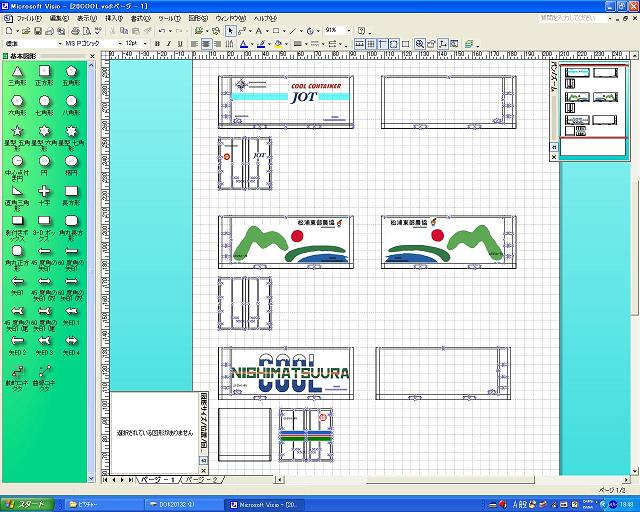Toggle left text alignment

tap(195, 44)
